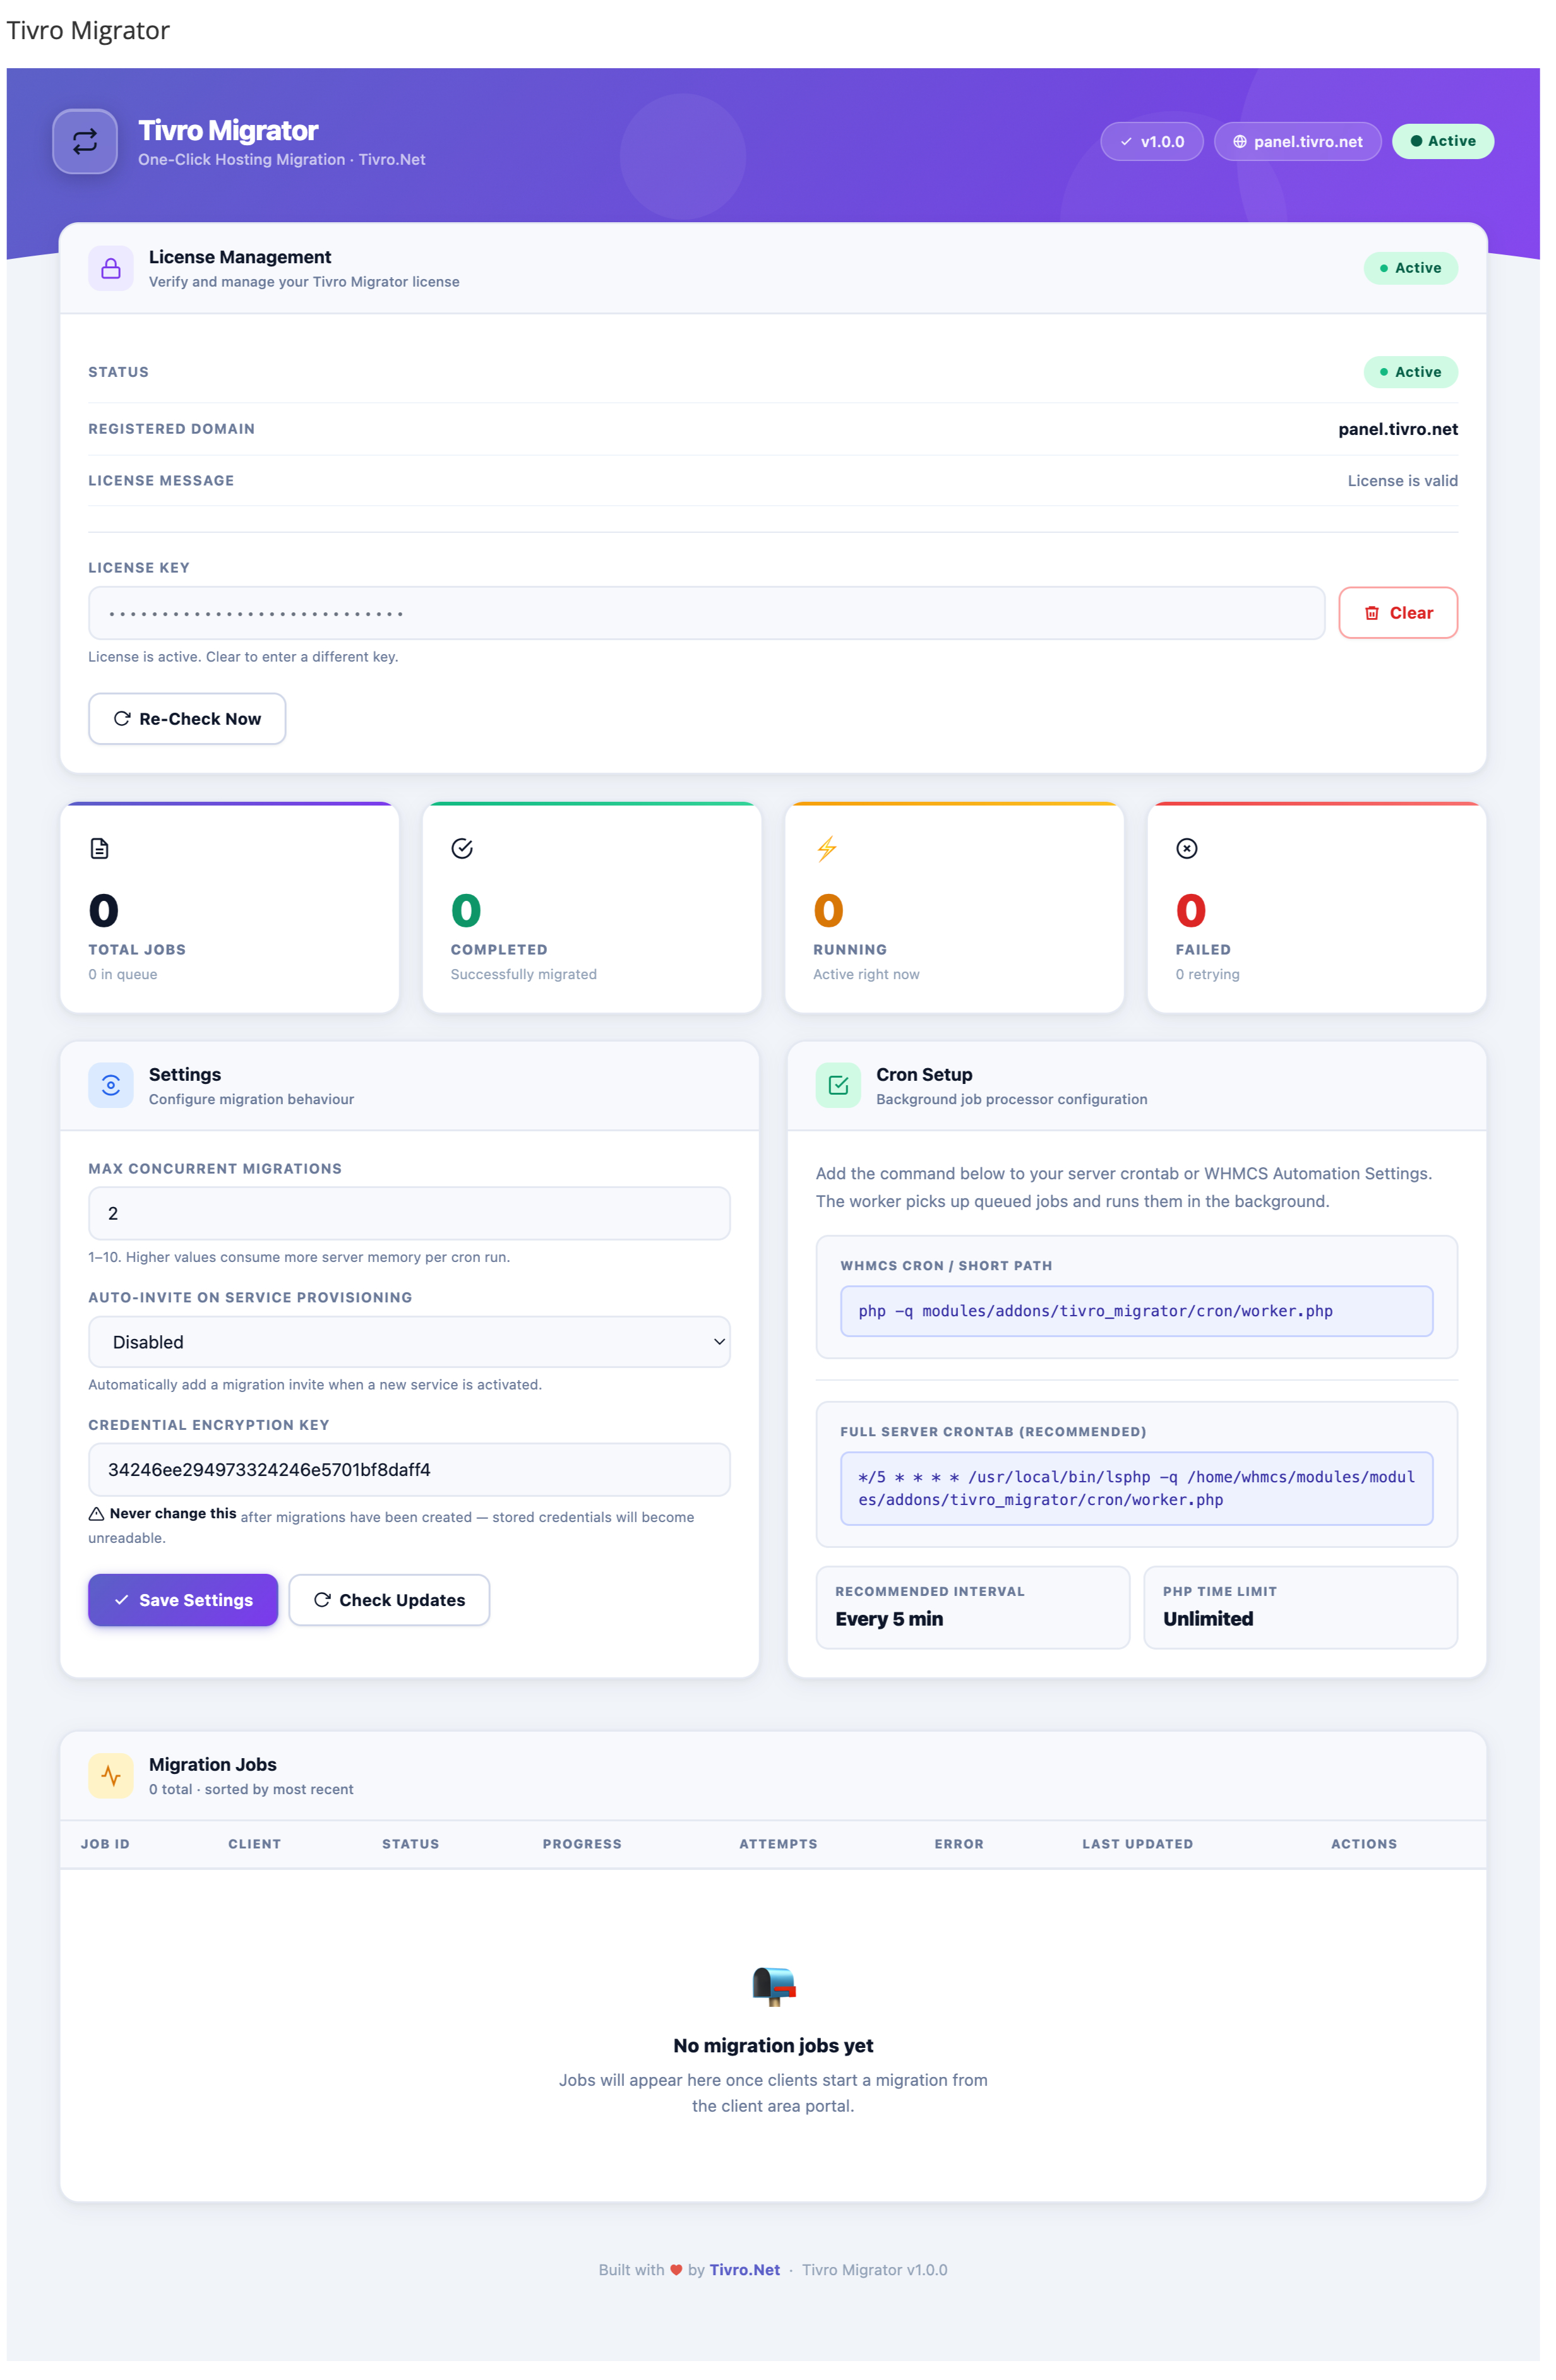Click the green Cron Setup checklist icon
The width and height of the screenshot is (1556, 2380).
tap(839, 1084)
